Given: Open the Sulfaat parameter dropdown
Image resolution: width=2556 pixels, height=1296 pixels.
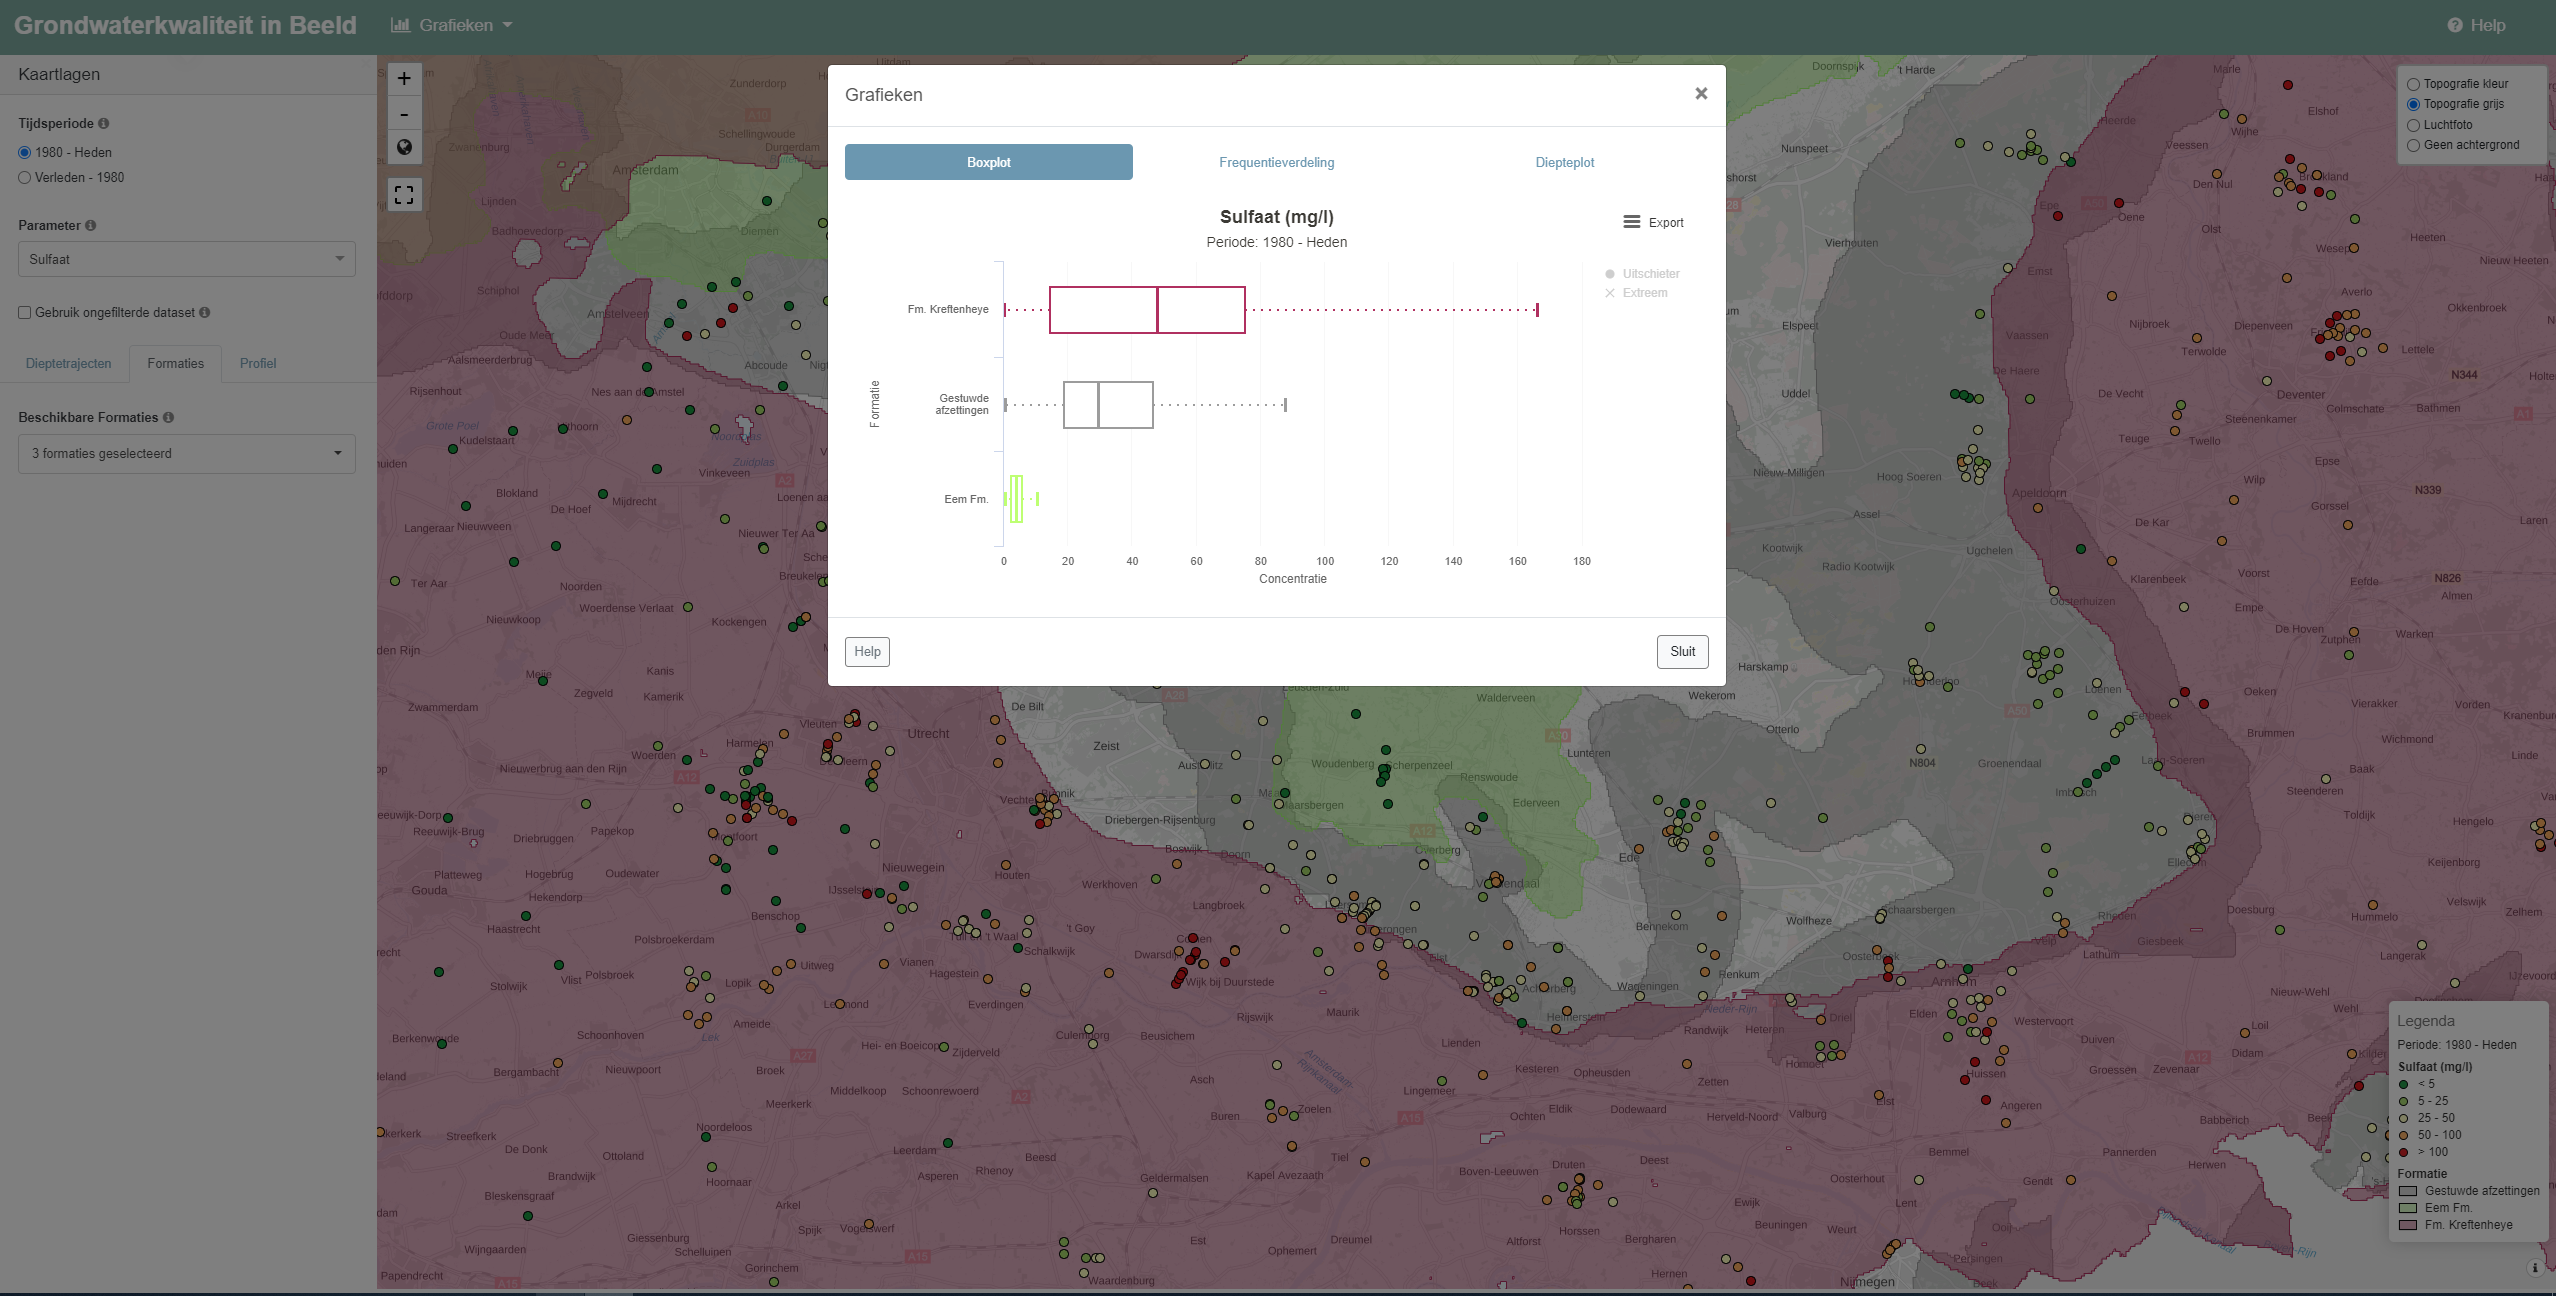Looking at the screenshot, I should click(187, 260).
